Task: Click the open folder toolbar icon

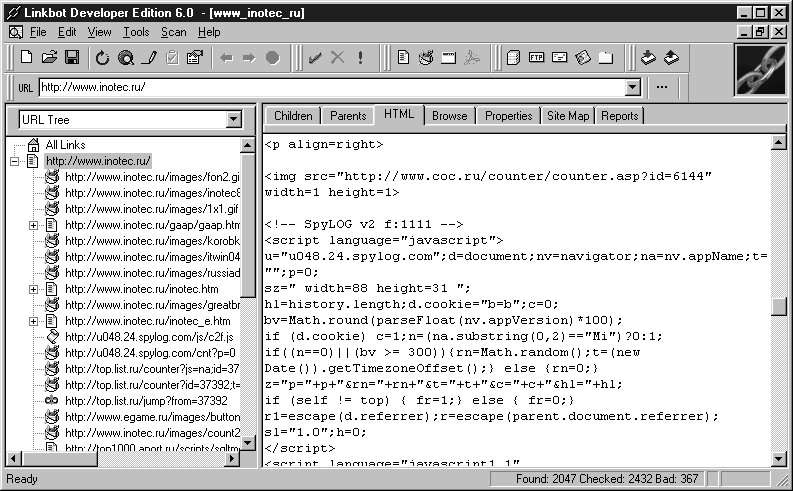Action: (49, 58)
